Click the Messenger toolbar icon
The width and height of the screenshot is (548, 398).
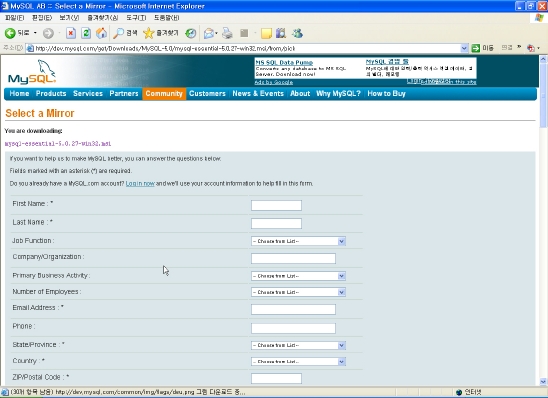point(297,33)
